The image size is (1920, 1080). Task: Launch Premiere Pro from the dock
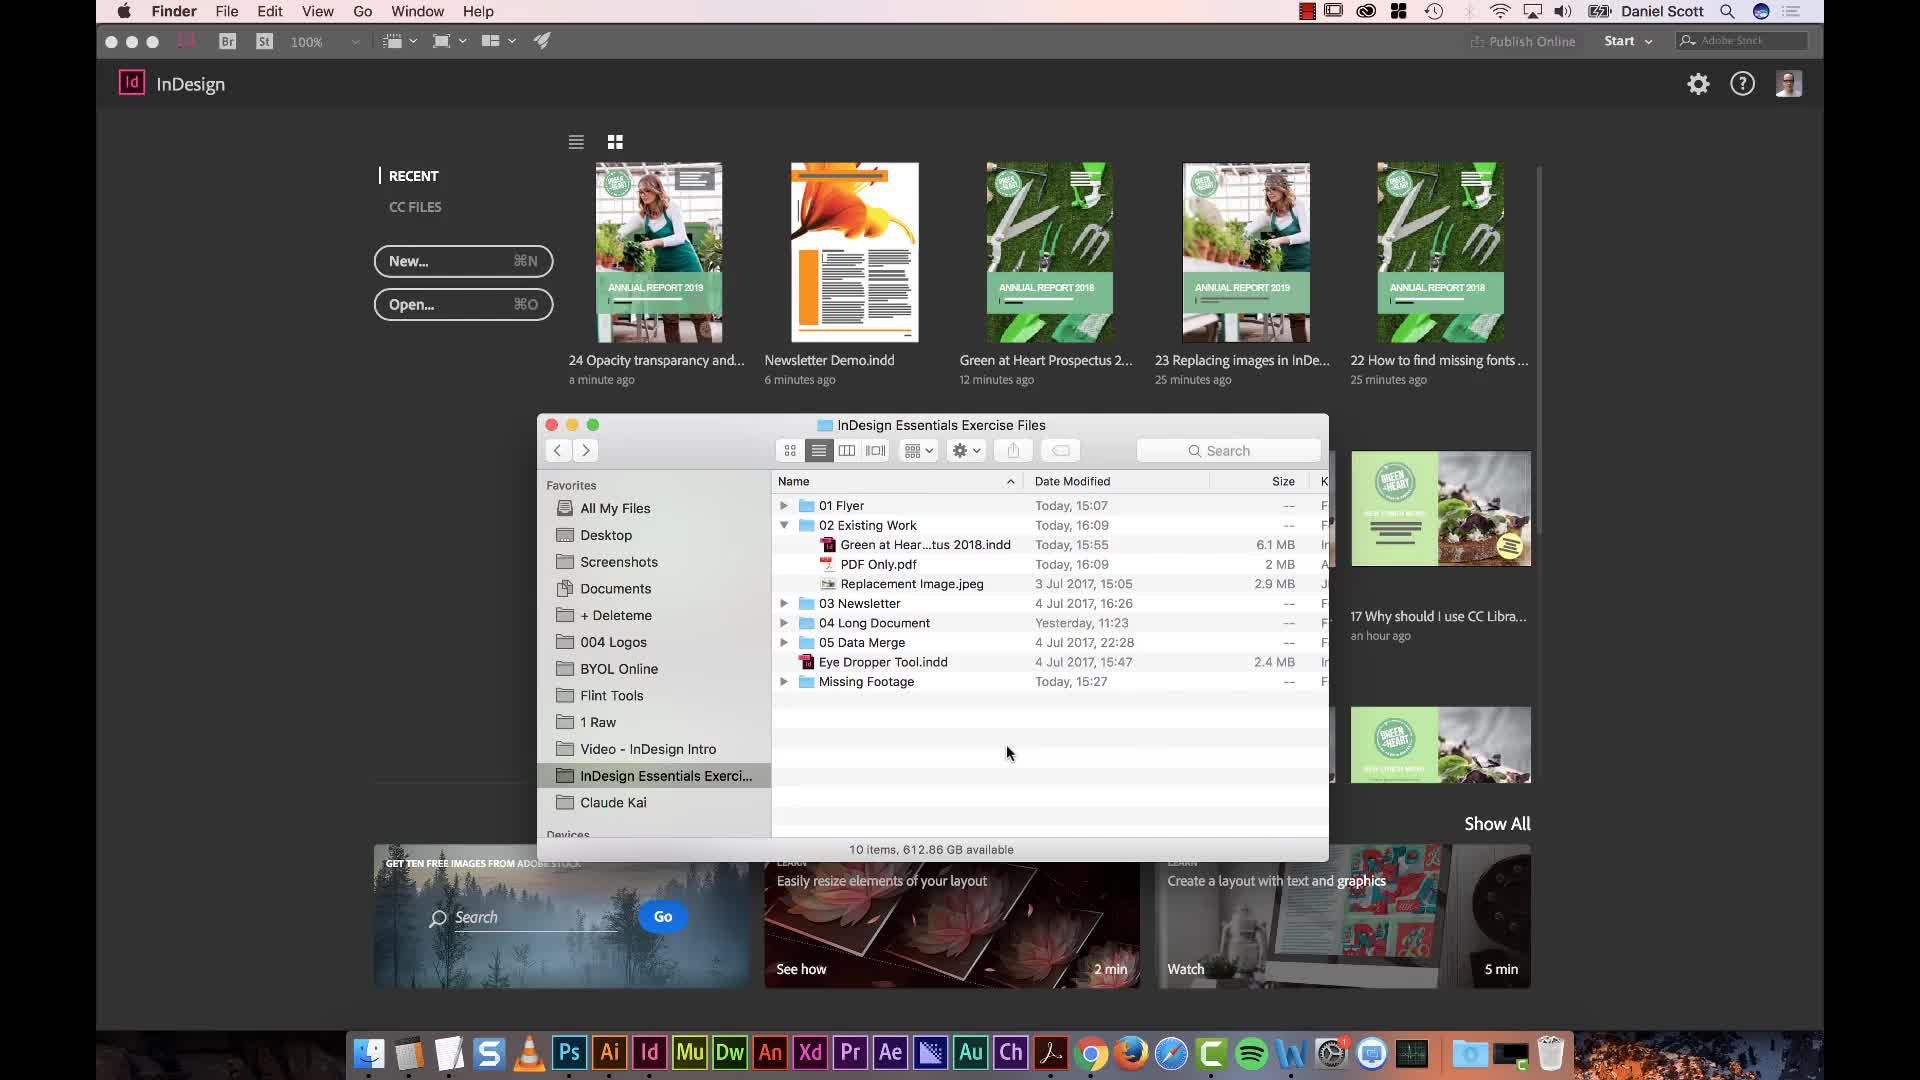850,1053
